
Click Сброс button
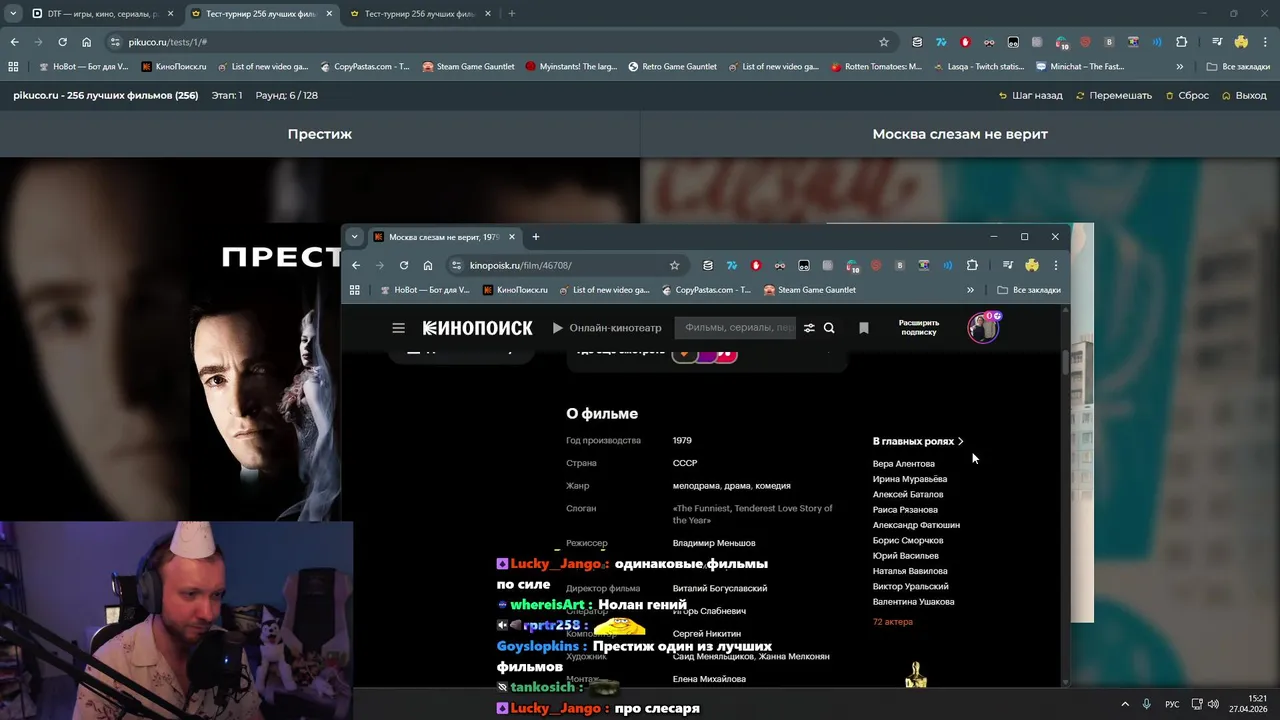[x=1187, y=95]
